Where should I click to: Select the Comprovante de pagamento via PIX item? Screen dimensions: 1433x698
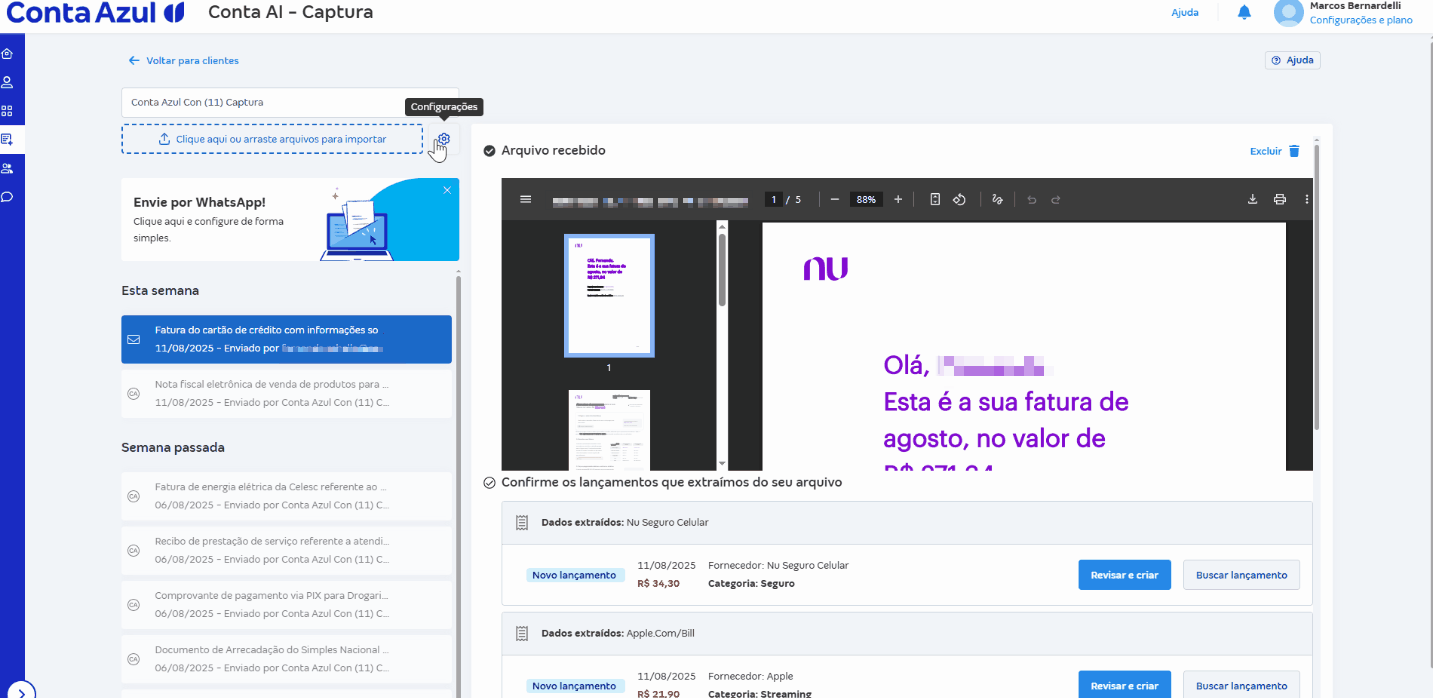pos(286,604)
